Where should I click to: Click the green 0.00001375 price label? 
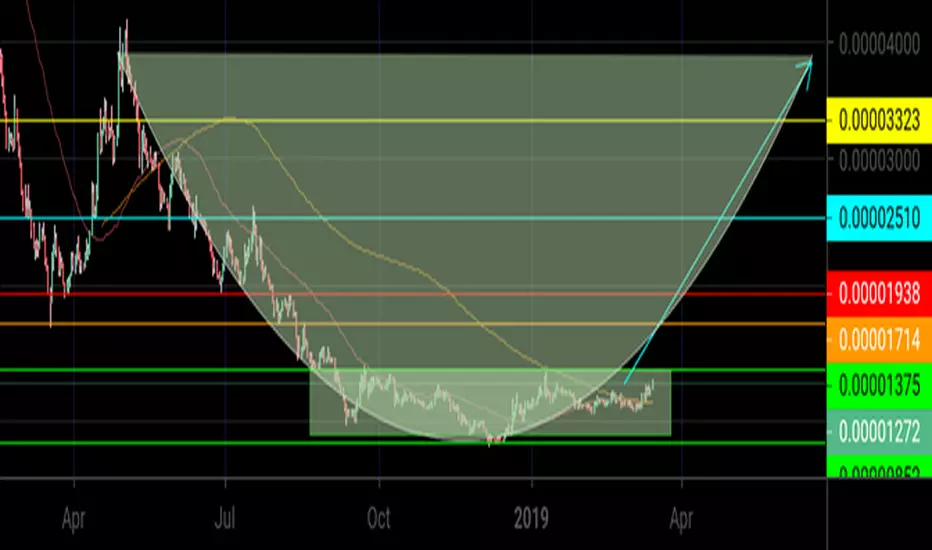click(879, 386)
